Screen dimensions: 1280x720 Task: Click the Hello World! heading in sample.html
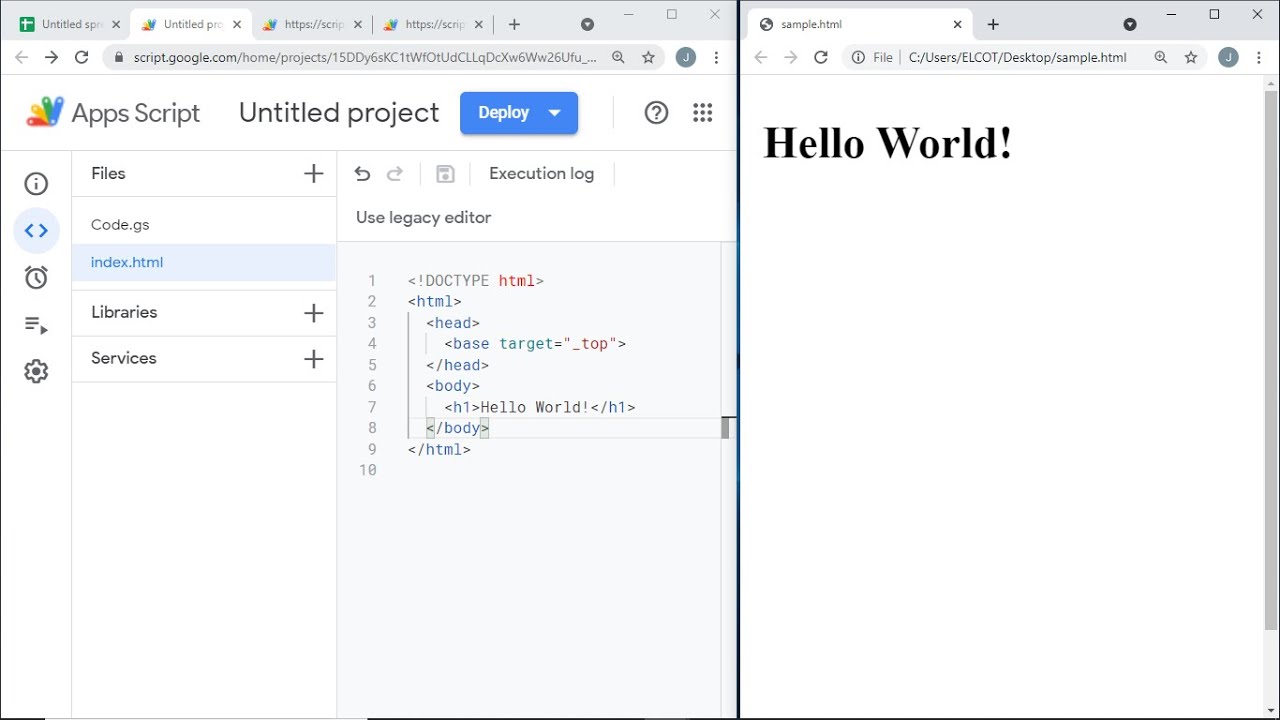(x=888, y=143)
